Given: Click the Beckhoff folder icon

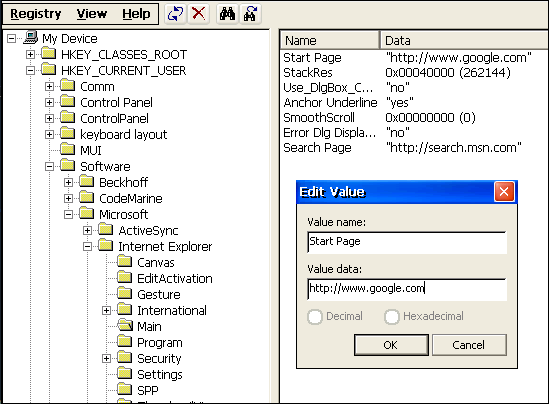Looking at the screenshot, I should tap(86, 182).
